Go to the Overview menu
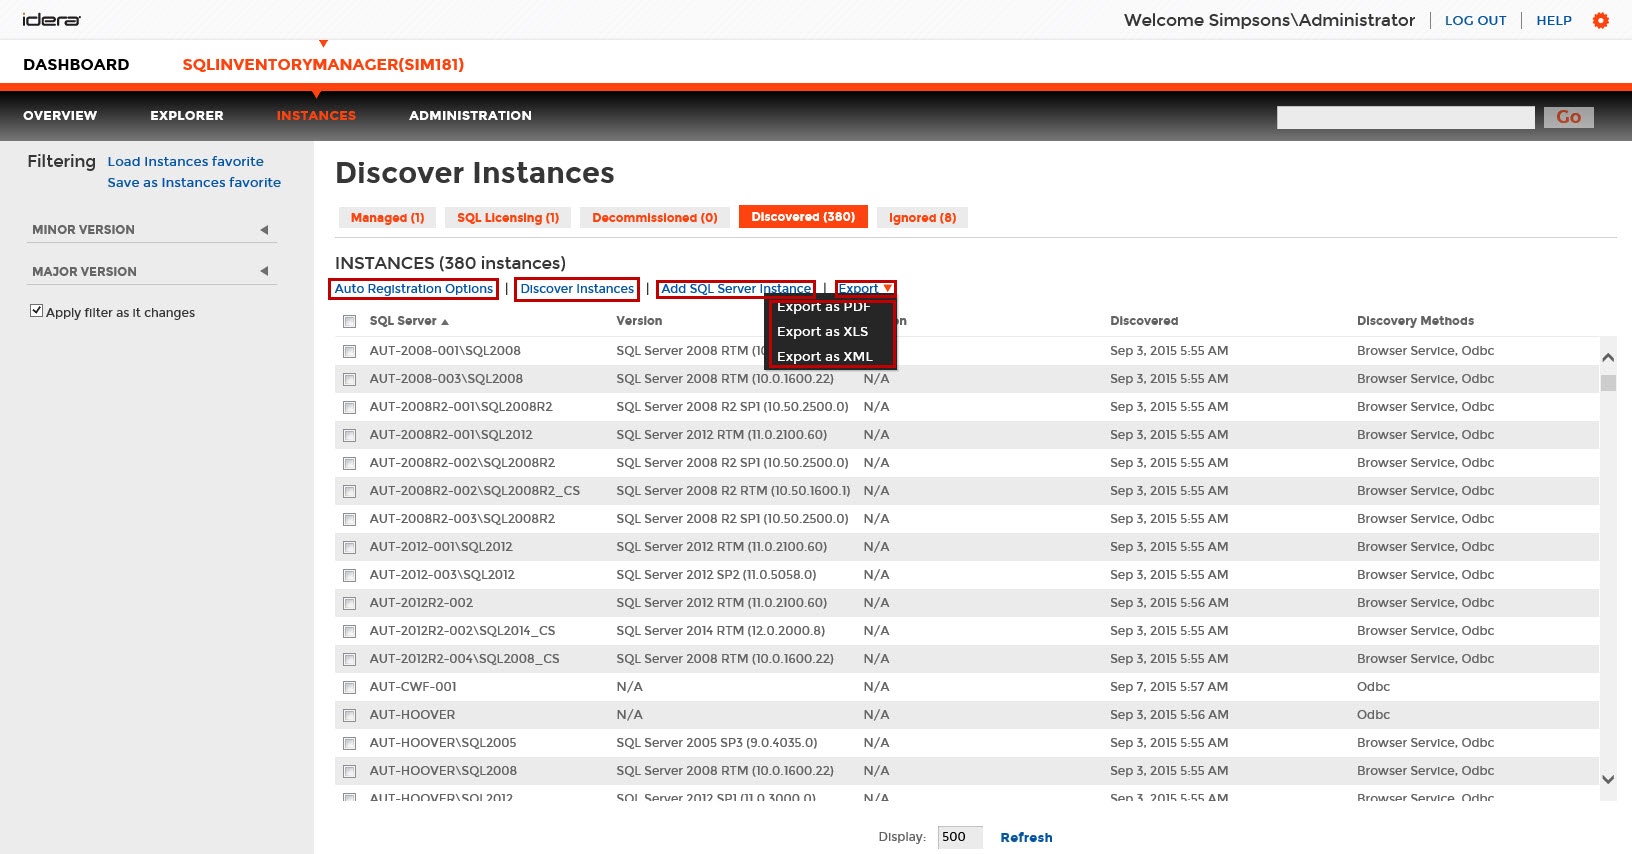This screenshot has height=854, width=1632. 60,116
